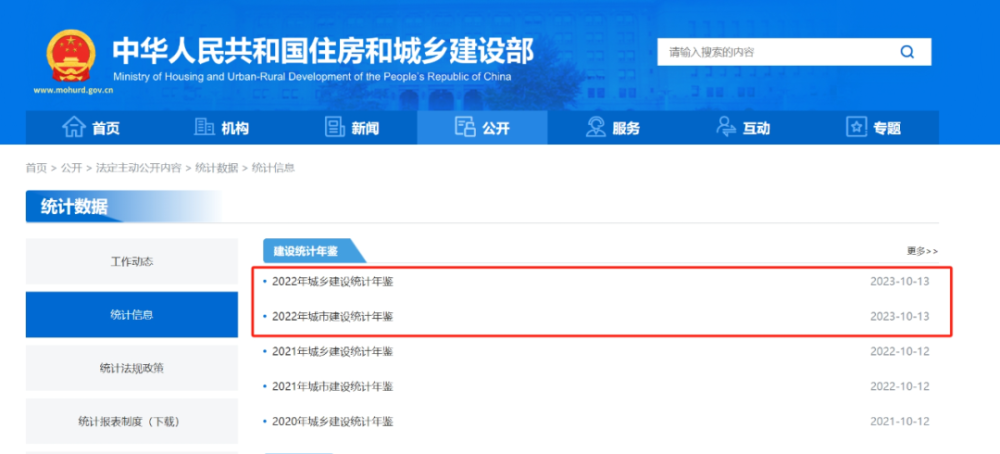
Task: Select 统计报表制度（下载）in the sidebar
Action: (x=132, y=421)
